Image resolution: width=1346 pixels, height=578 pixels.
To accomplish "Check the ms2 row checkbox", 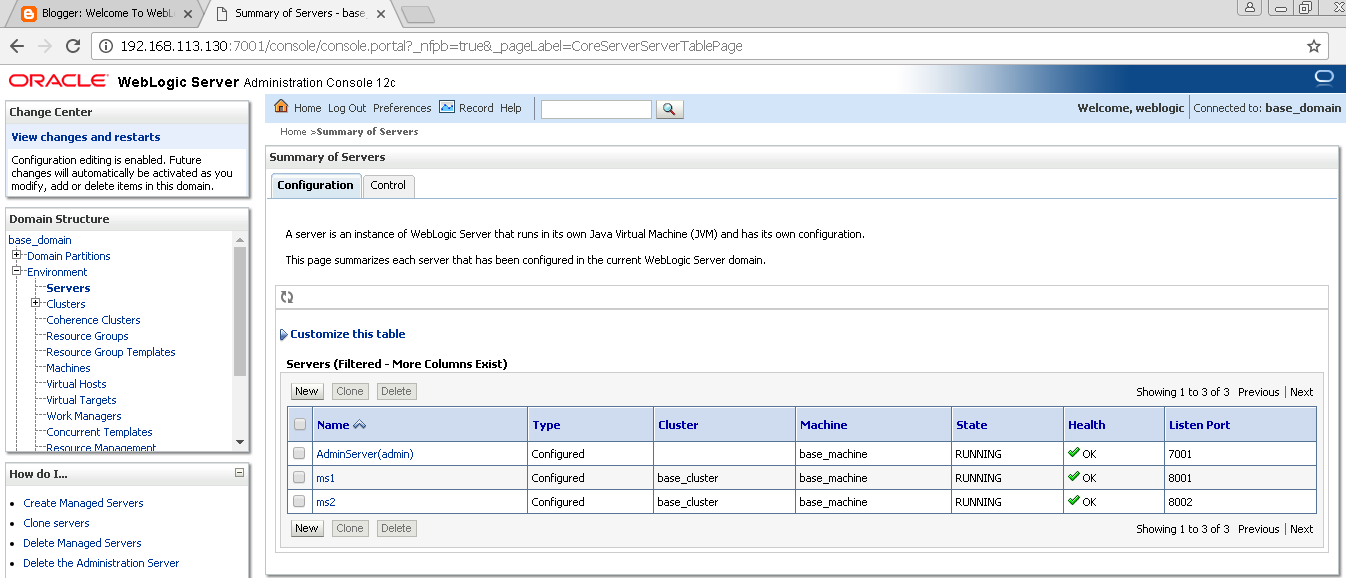I will point(299,501).
